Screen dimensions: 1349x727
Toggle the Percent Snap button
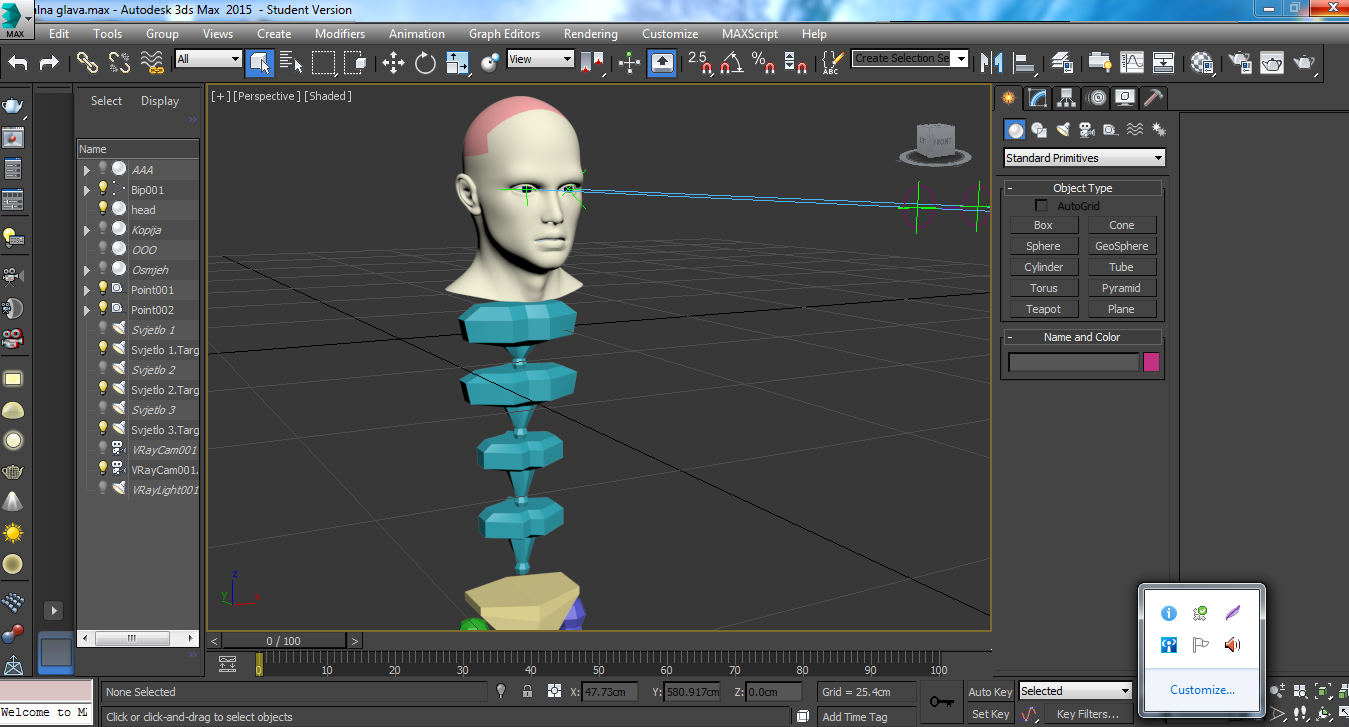764,63
